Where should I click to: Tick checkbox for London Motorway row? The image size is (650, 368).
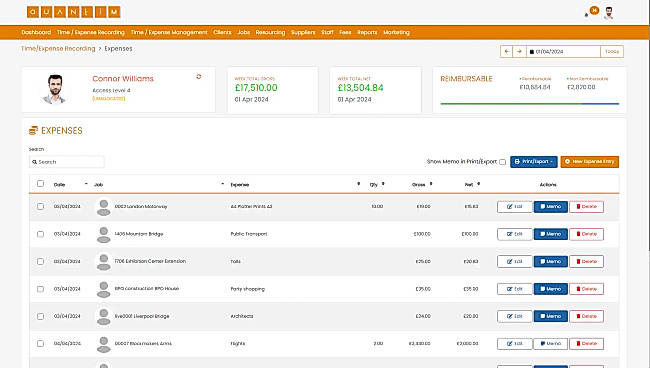click(40, 206)
